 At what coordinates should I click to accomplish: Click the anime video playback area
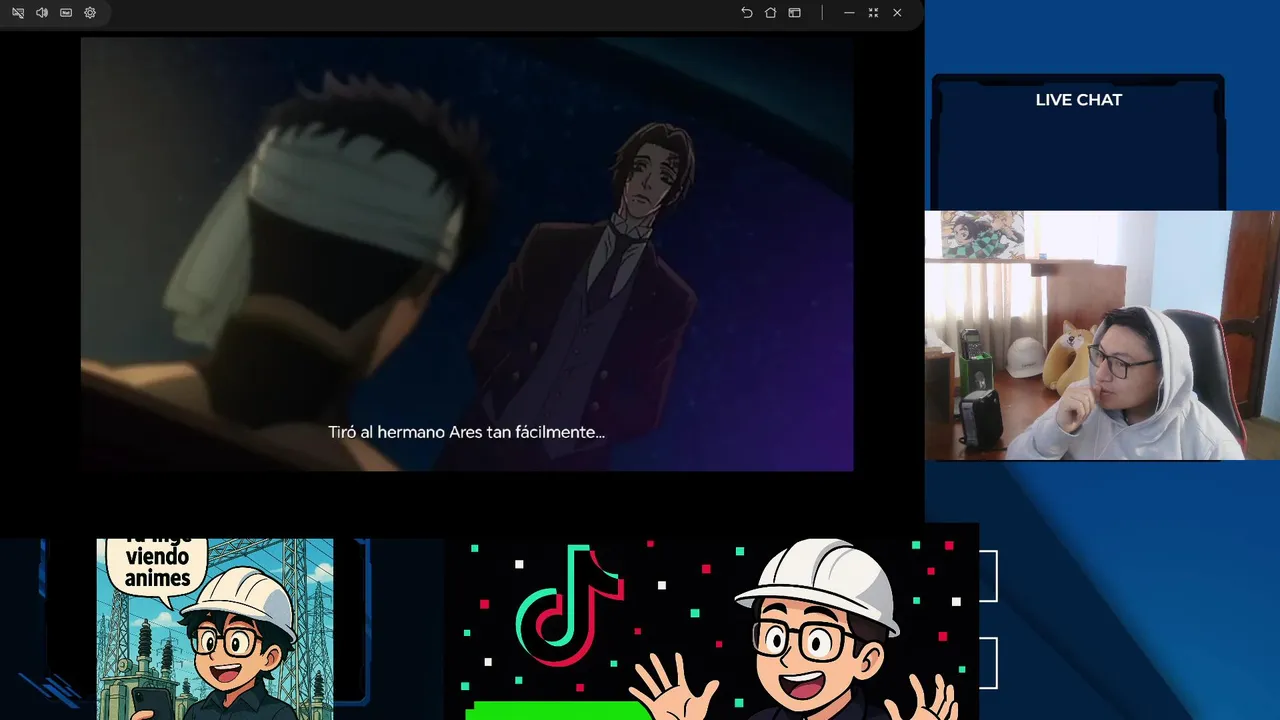pyautogui.click(x=467, y=254)
